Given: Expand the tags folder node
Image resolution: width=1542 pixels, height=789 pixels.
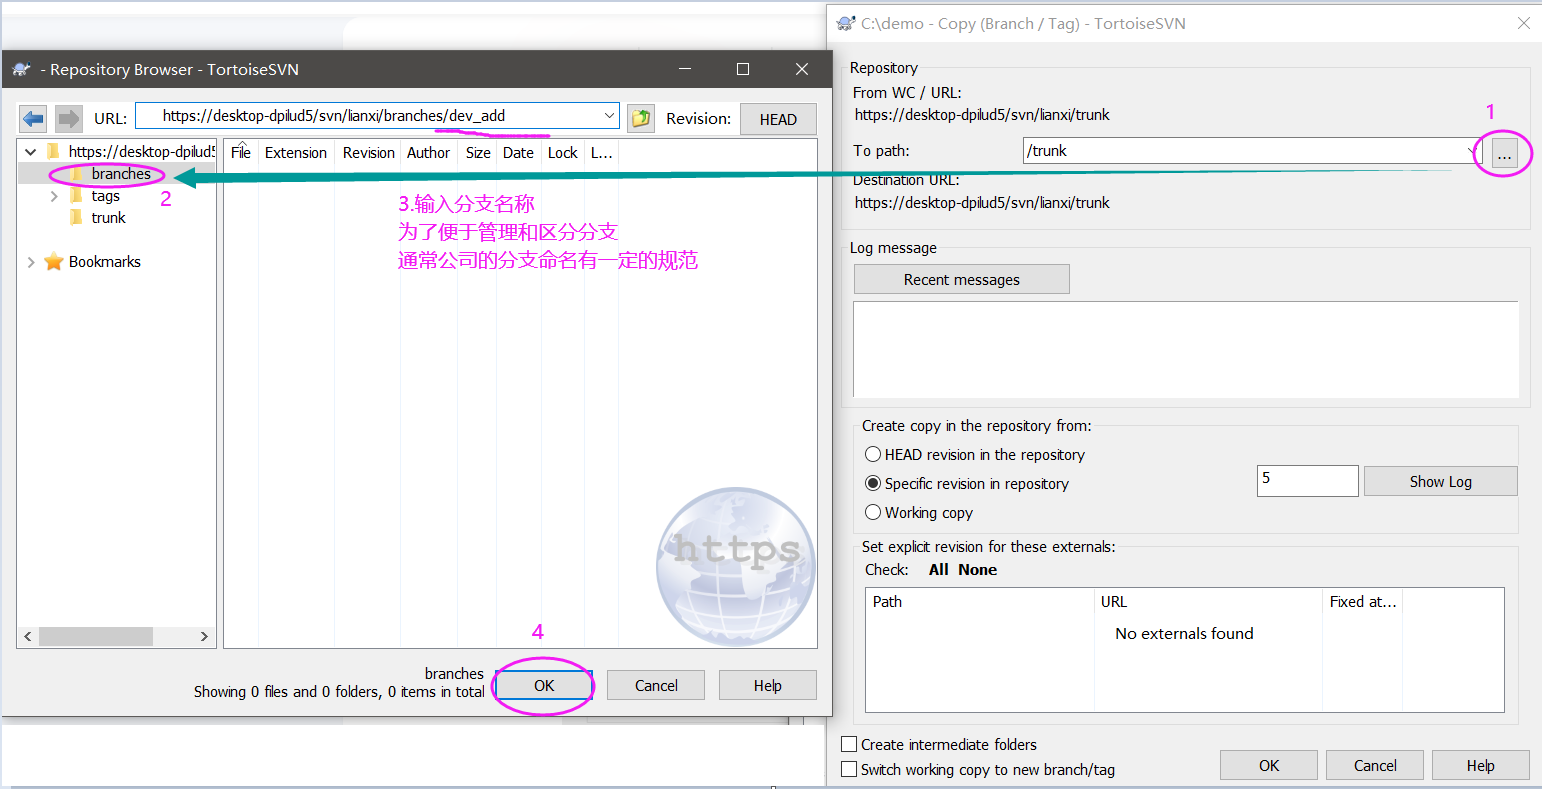Looking at the screenshot, I should 54,196.
